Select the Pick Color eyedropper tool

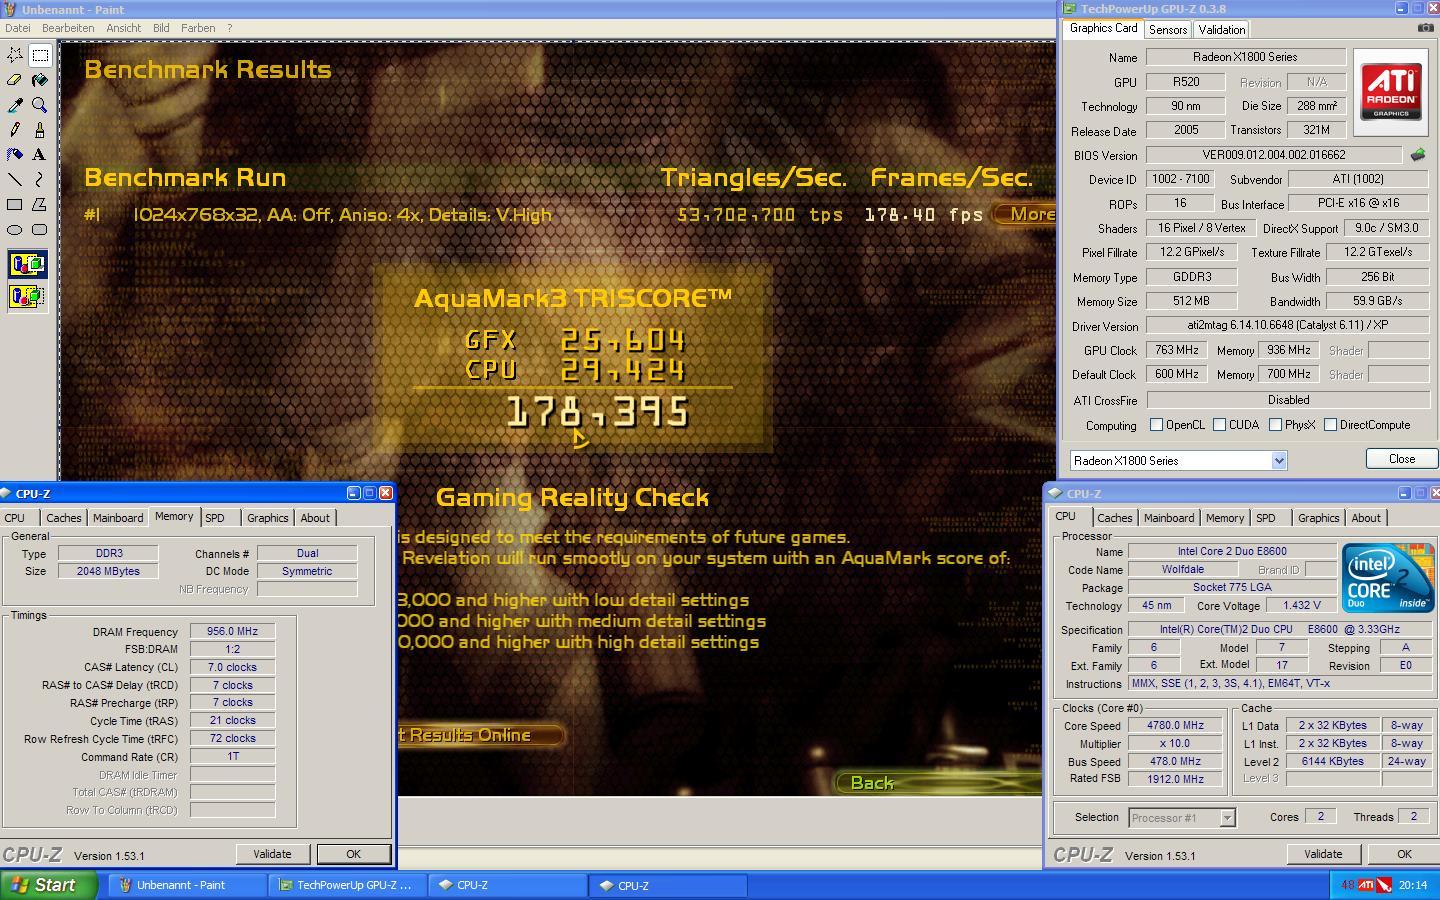(15, 105)
